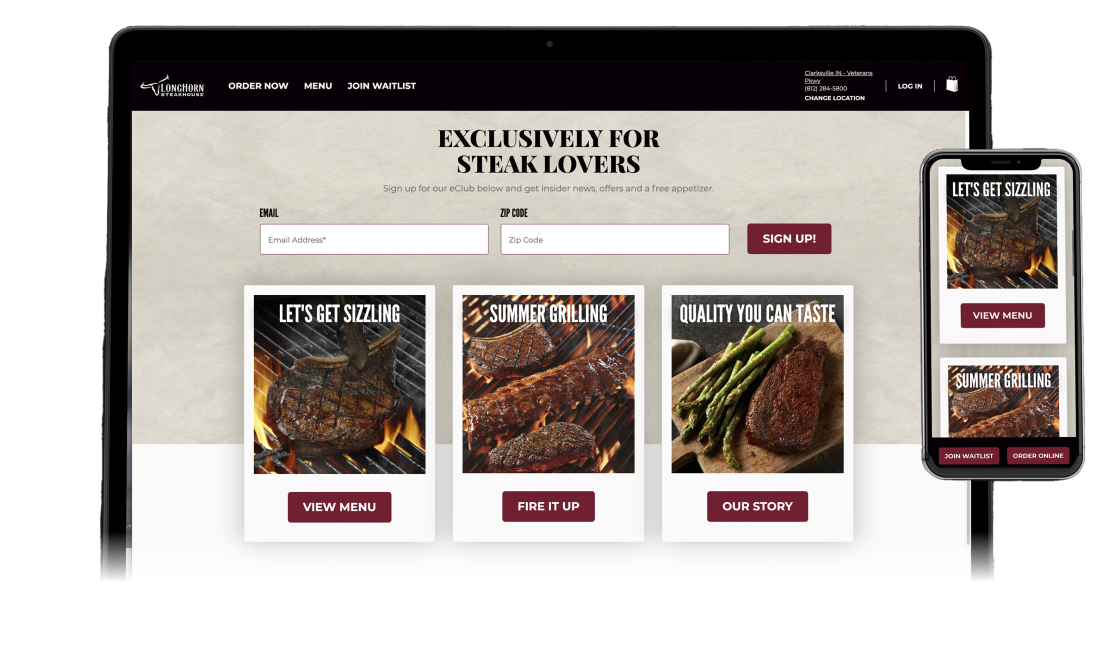Tap Order Online button on phone
Screen dimensions: 1116x650
tap(1038, 456)
